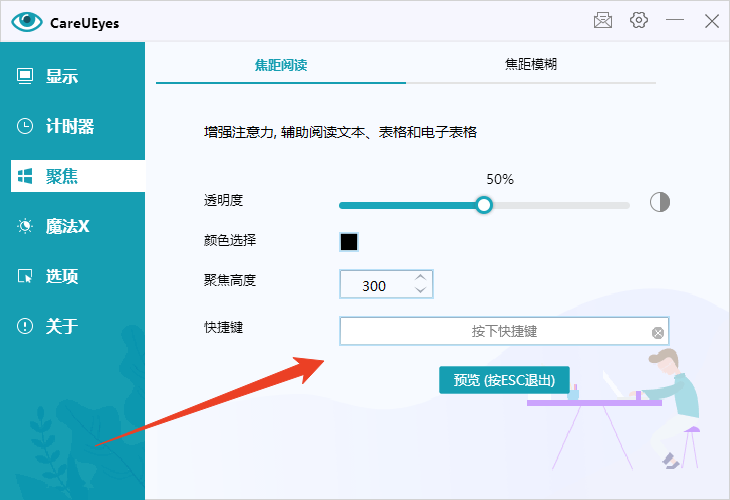Open the 聚焦 sidebar section
Image resolution: width=730 pixels, height=500 pixels.
(x=62, y=176)
